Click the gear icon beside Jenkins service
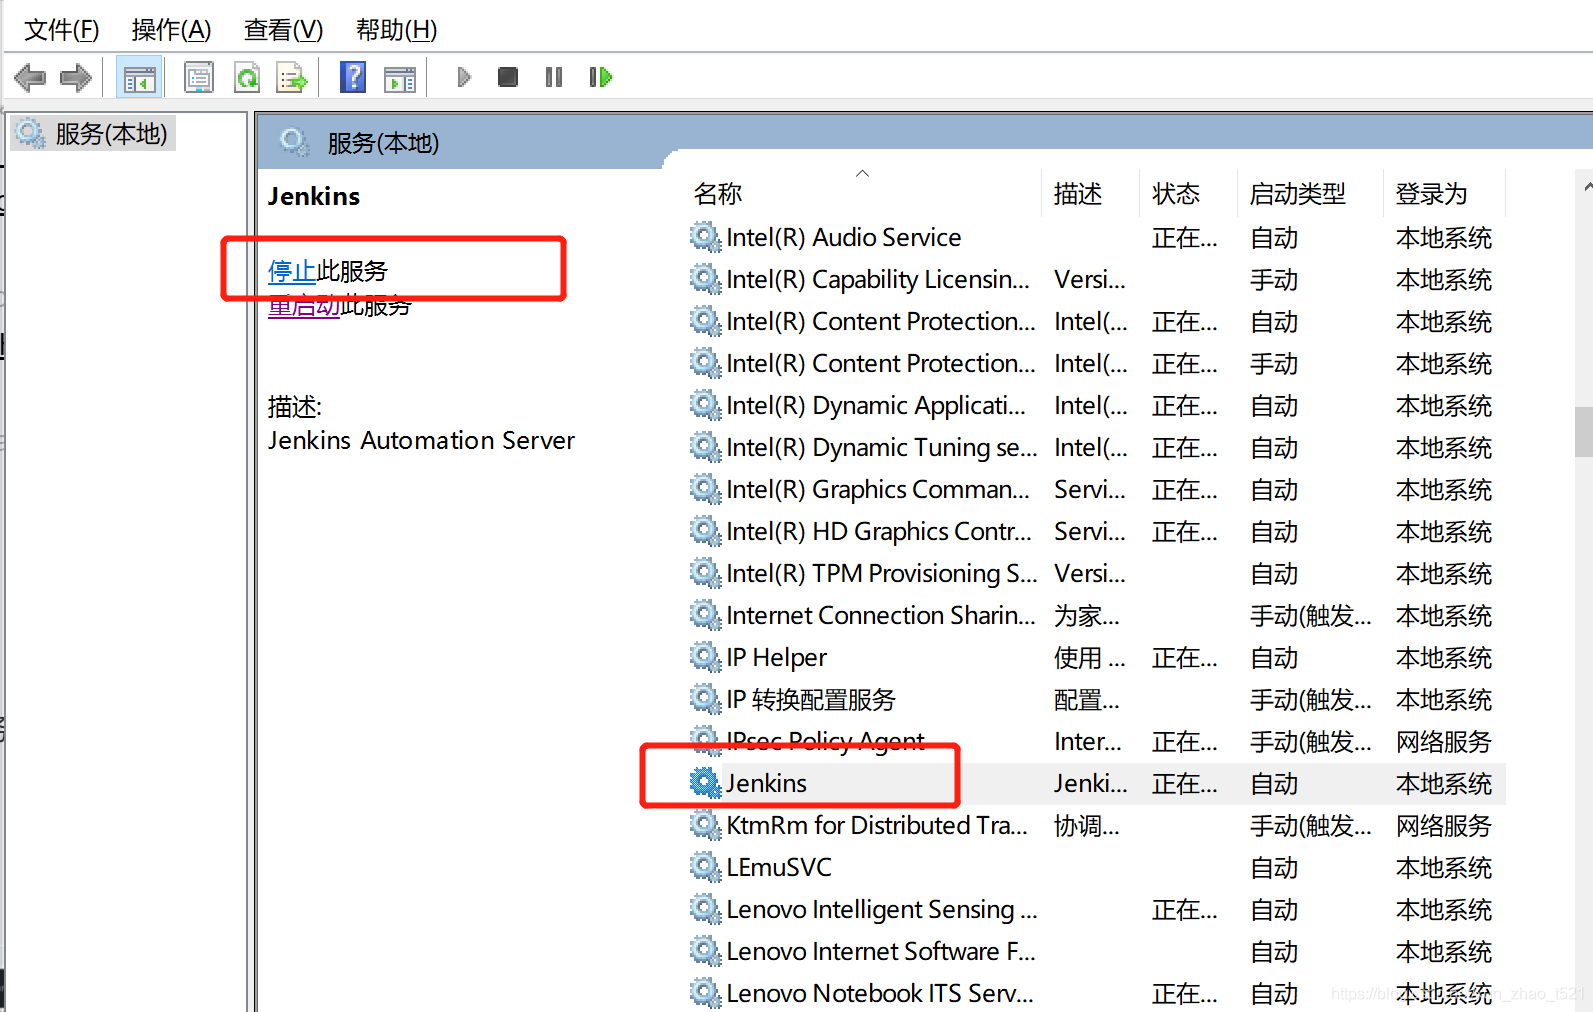 coord(705,783)
